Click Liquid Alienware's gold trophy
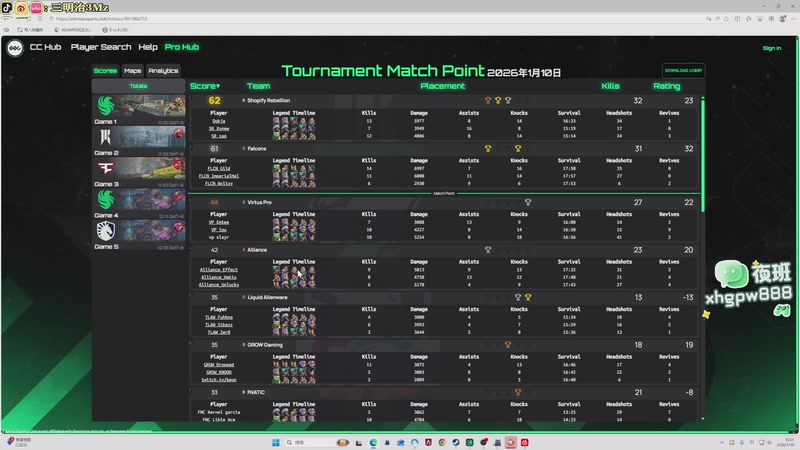The image size is (800, 450). 528,297
